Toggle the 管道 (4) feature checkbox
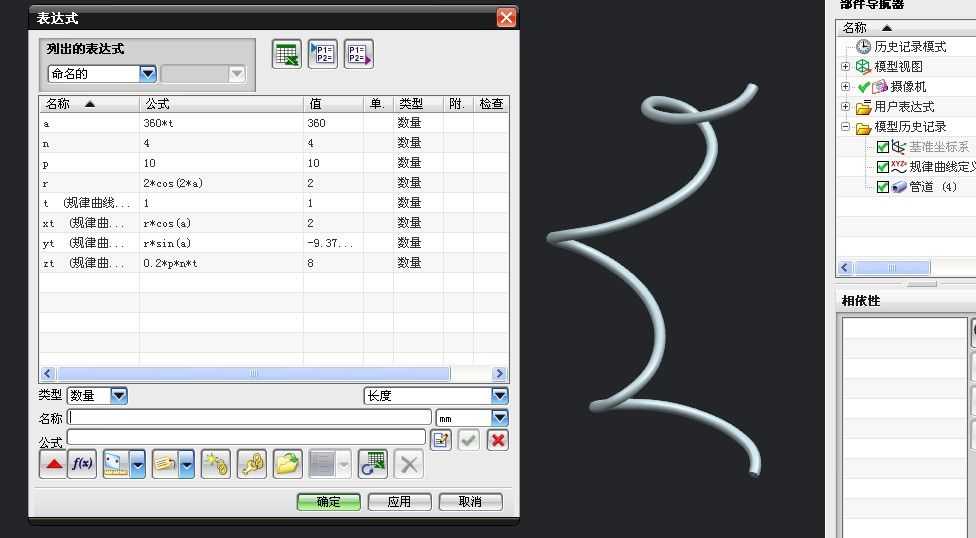The image size is (976, 538). [882, 187]
